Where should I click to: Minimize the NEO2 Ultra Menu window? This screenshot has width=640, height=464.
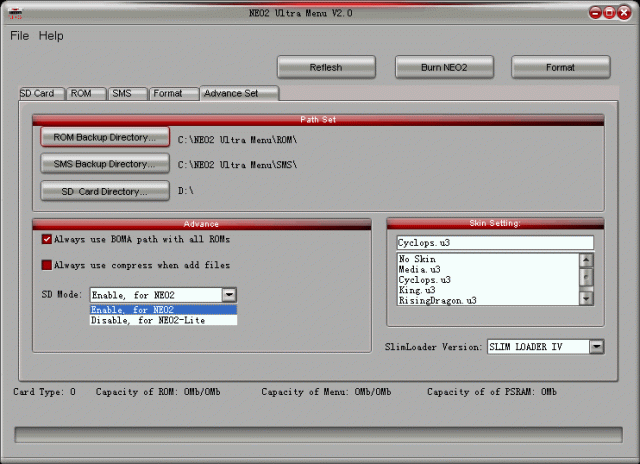(596, 13)
